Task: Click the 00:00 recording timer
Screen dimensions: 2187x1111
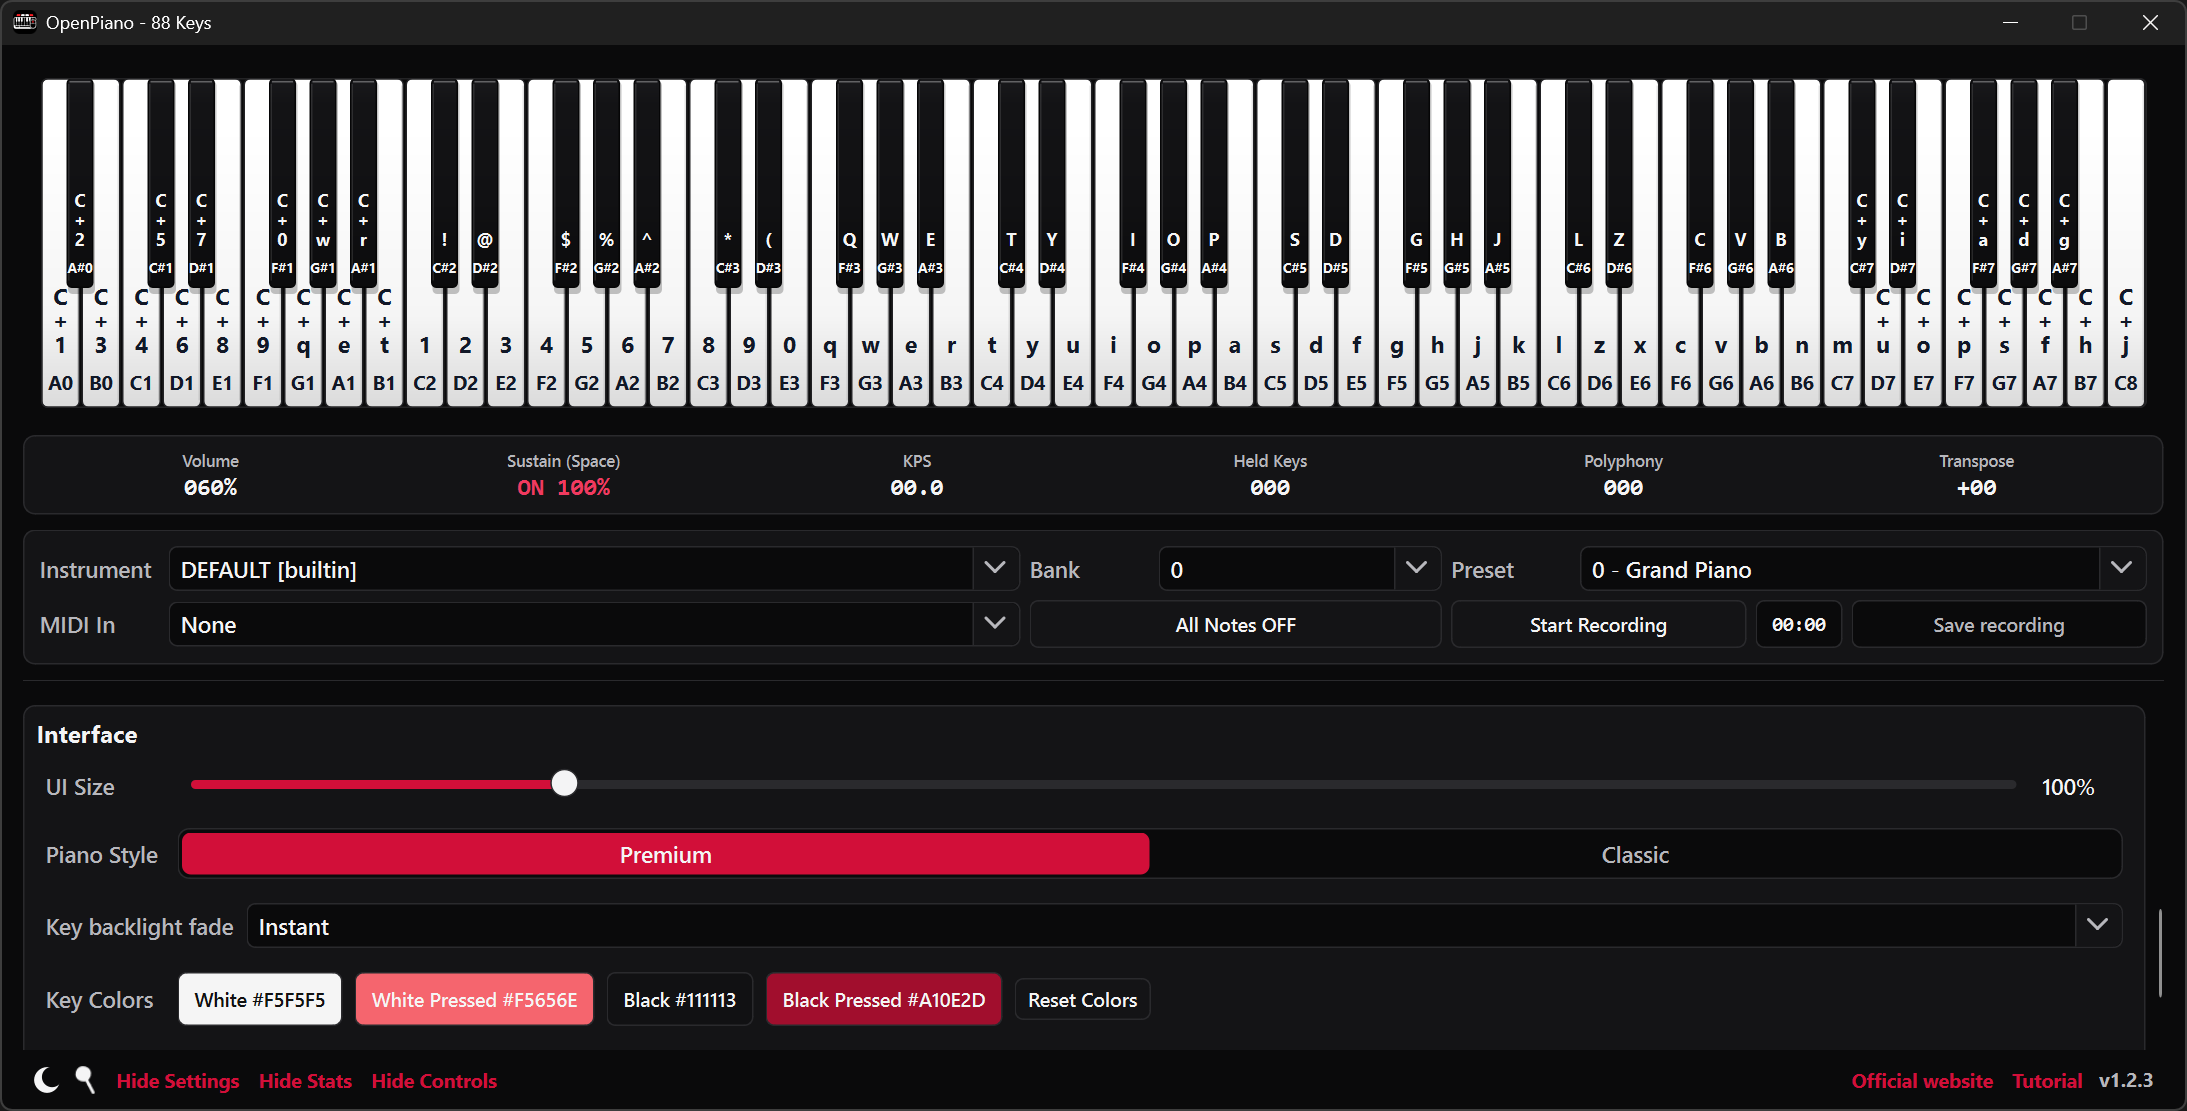Action: click(1798, 625)
